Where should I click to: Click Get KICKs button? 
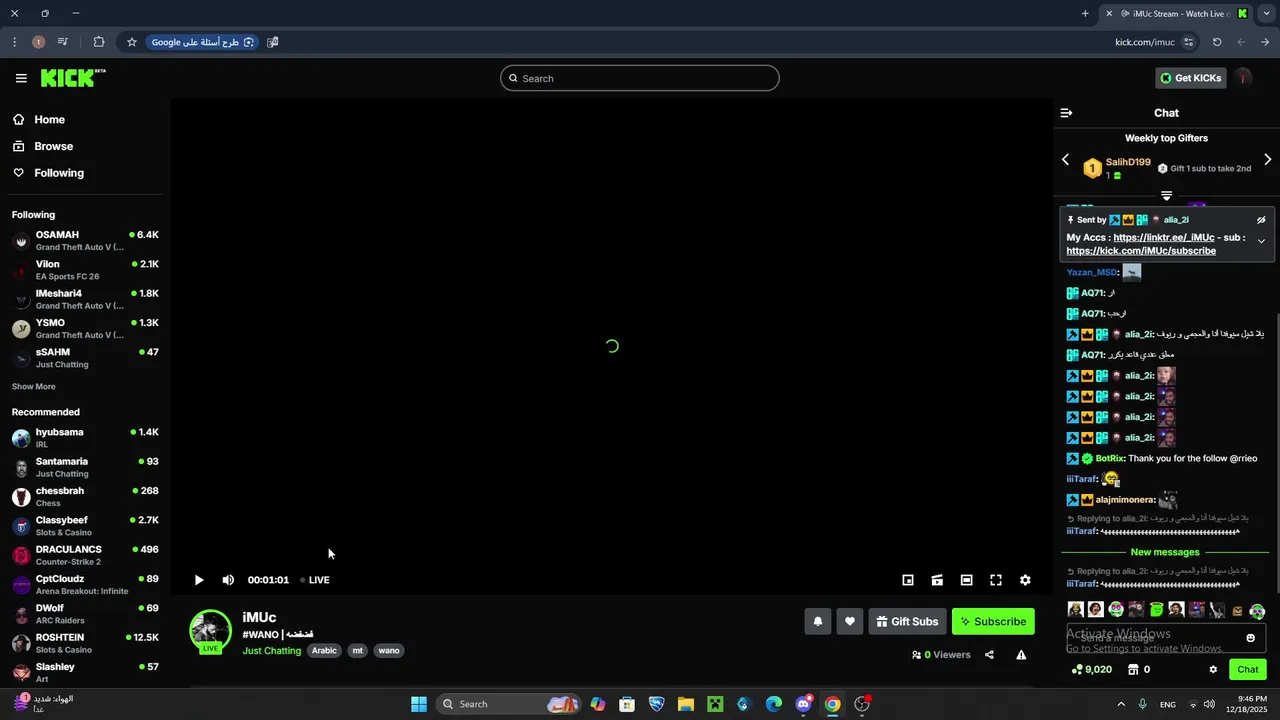1191,78
